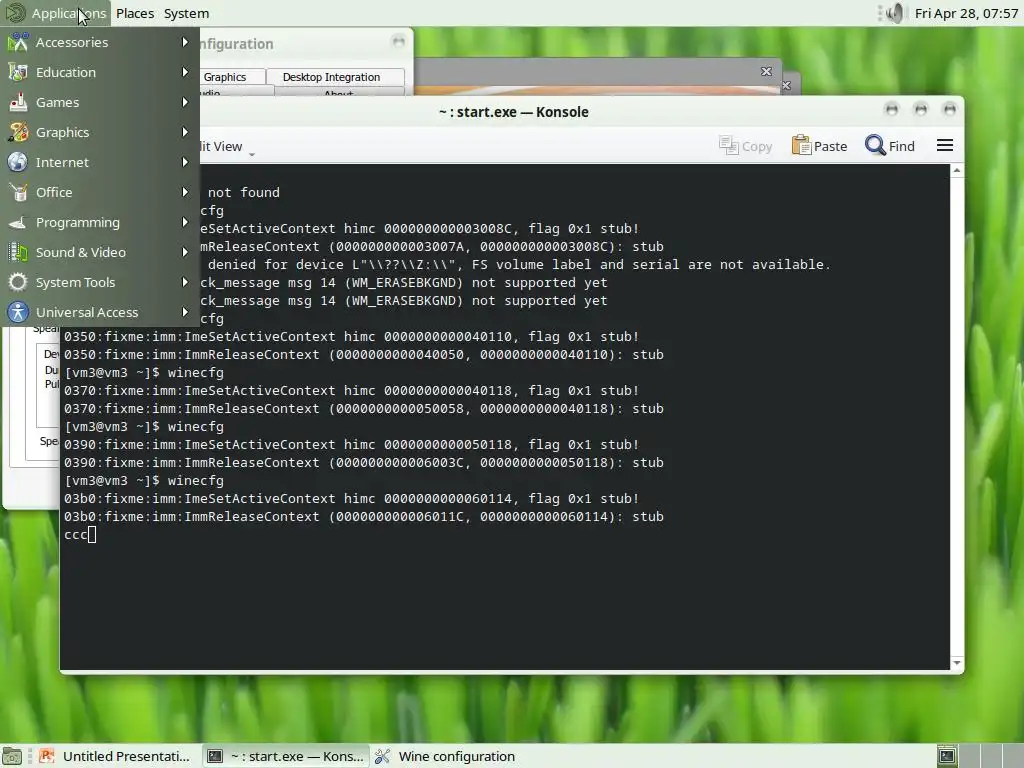
Task: Expand the Education submenu arrow
Action: point(185,72)
